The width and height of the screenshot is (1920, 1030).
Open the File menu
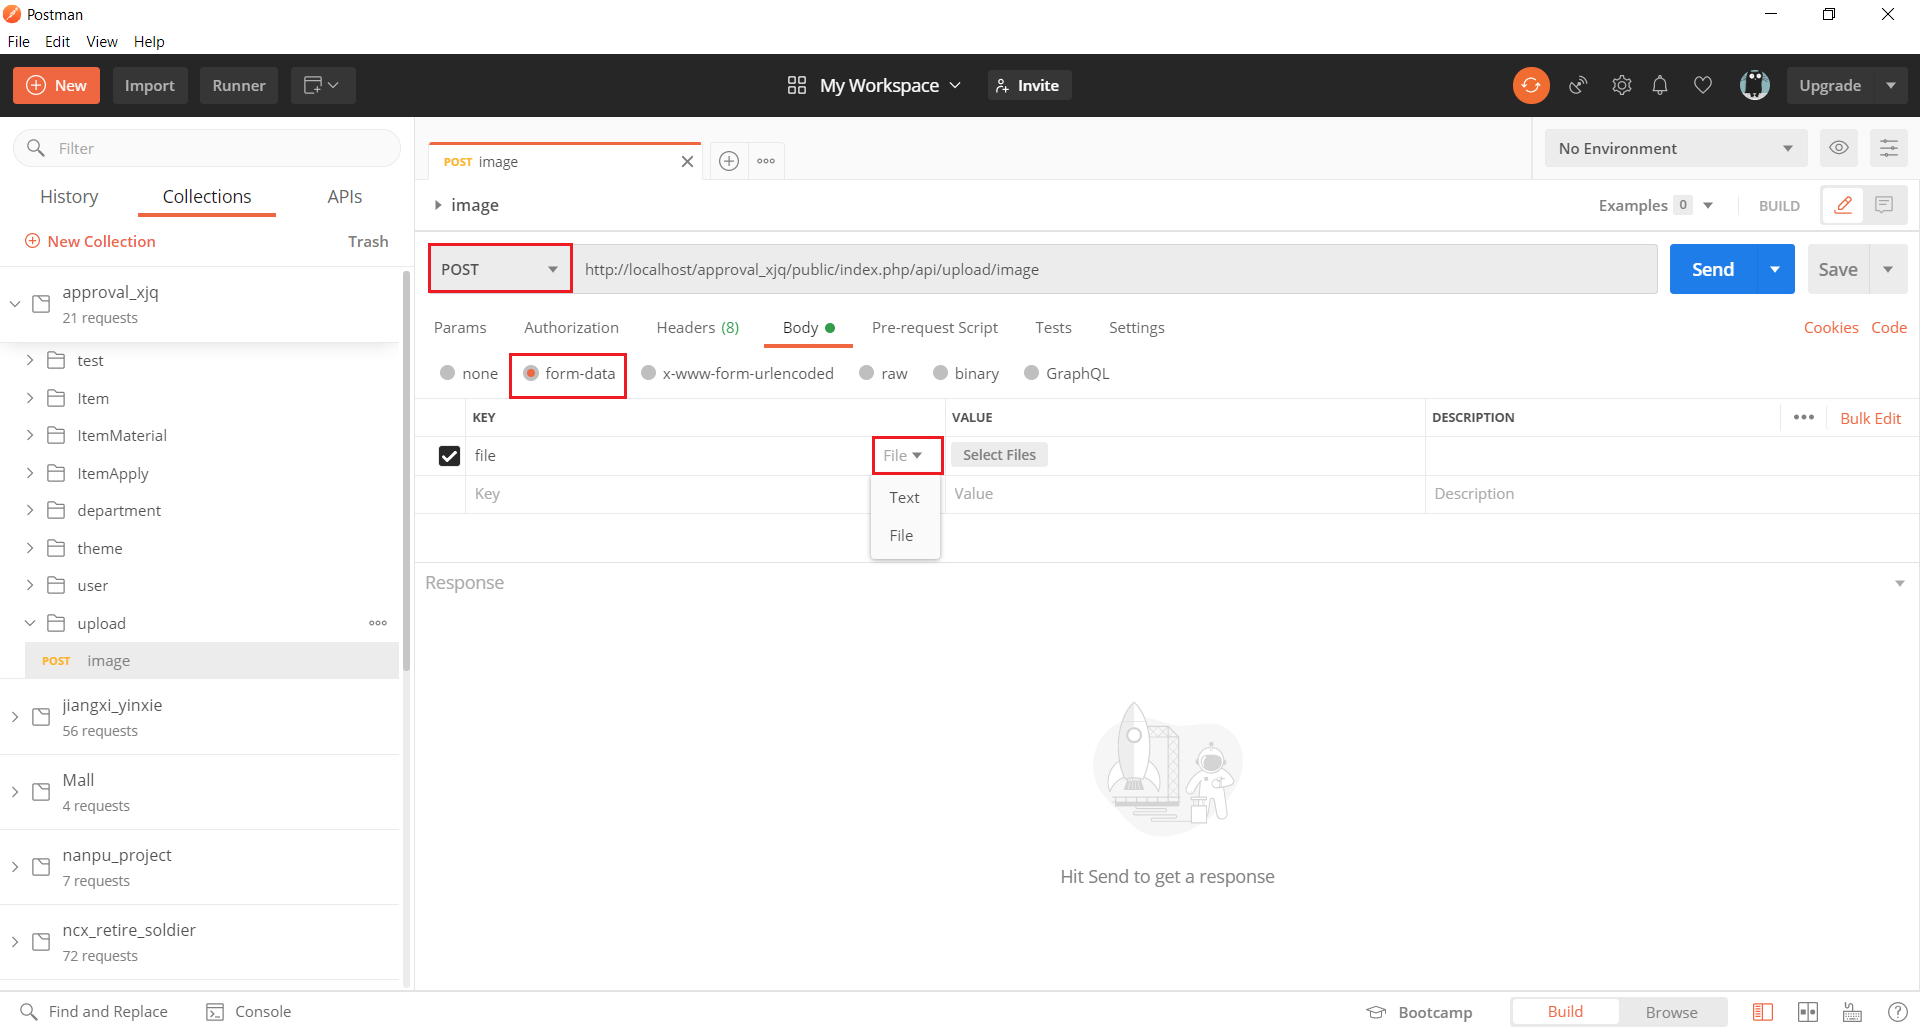[19, 41]
